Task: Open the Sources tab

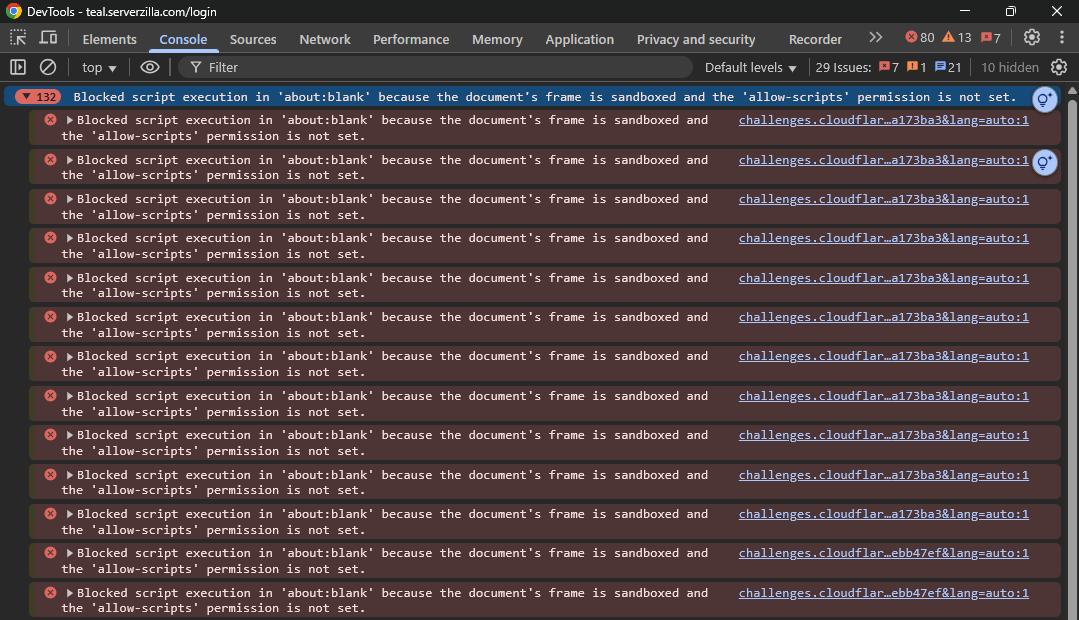Action: coord(253,39)
